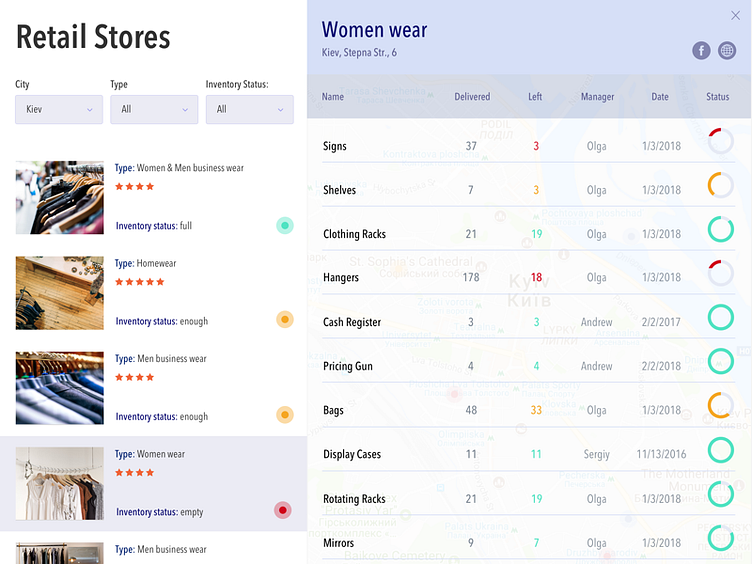Click Left value 18 in Hangers row
This screenshot has height=564, width=752.
coord(536,277)
